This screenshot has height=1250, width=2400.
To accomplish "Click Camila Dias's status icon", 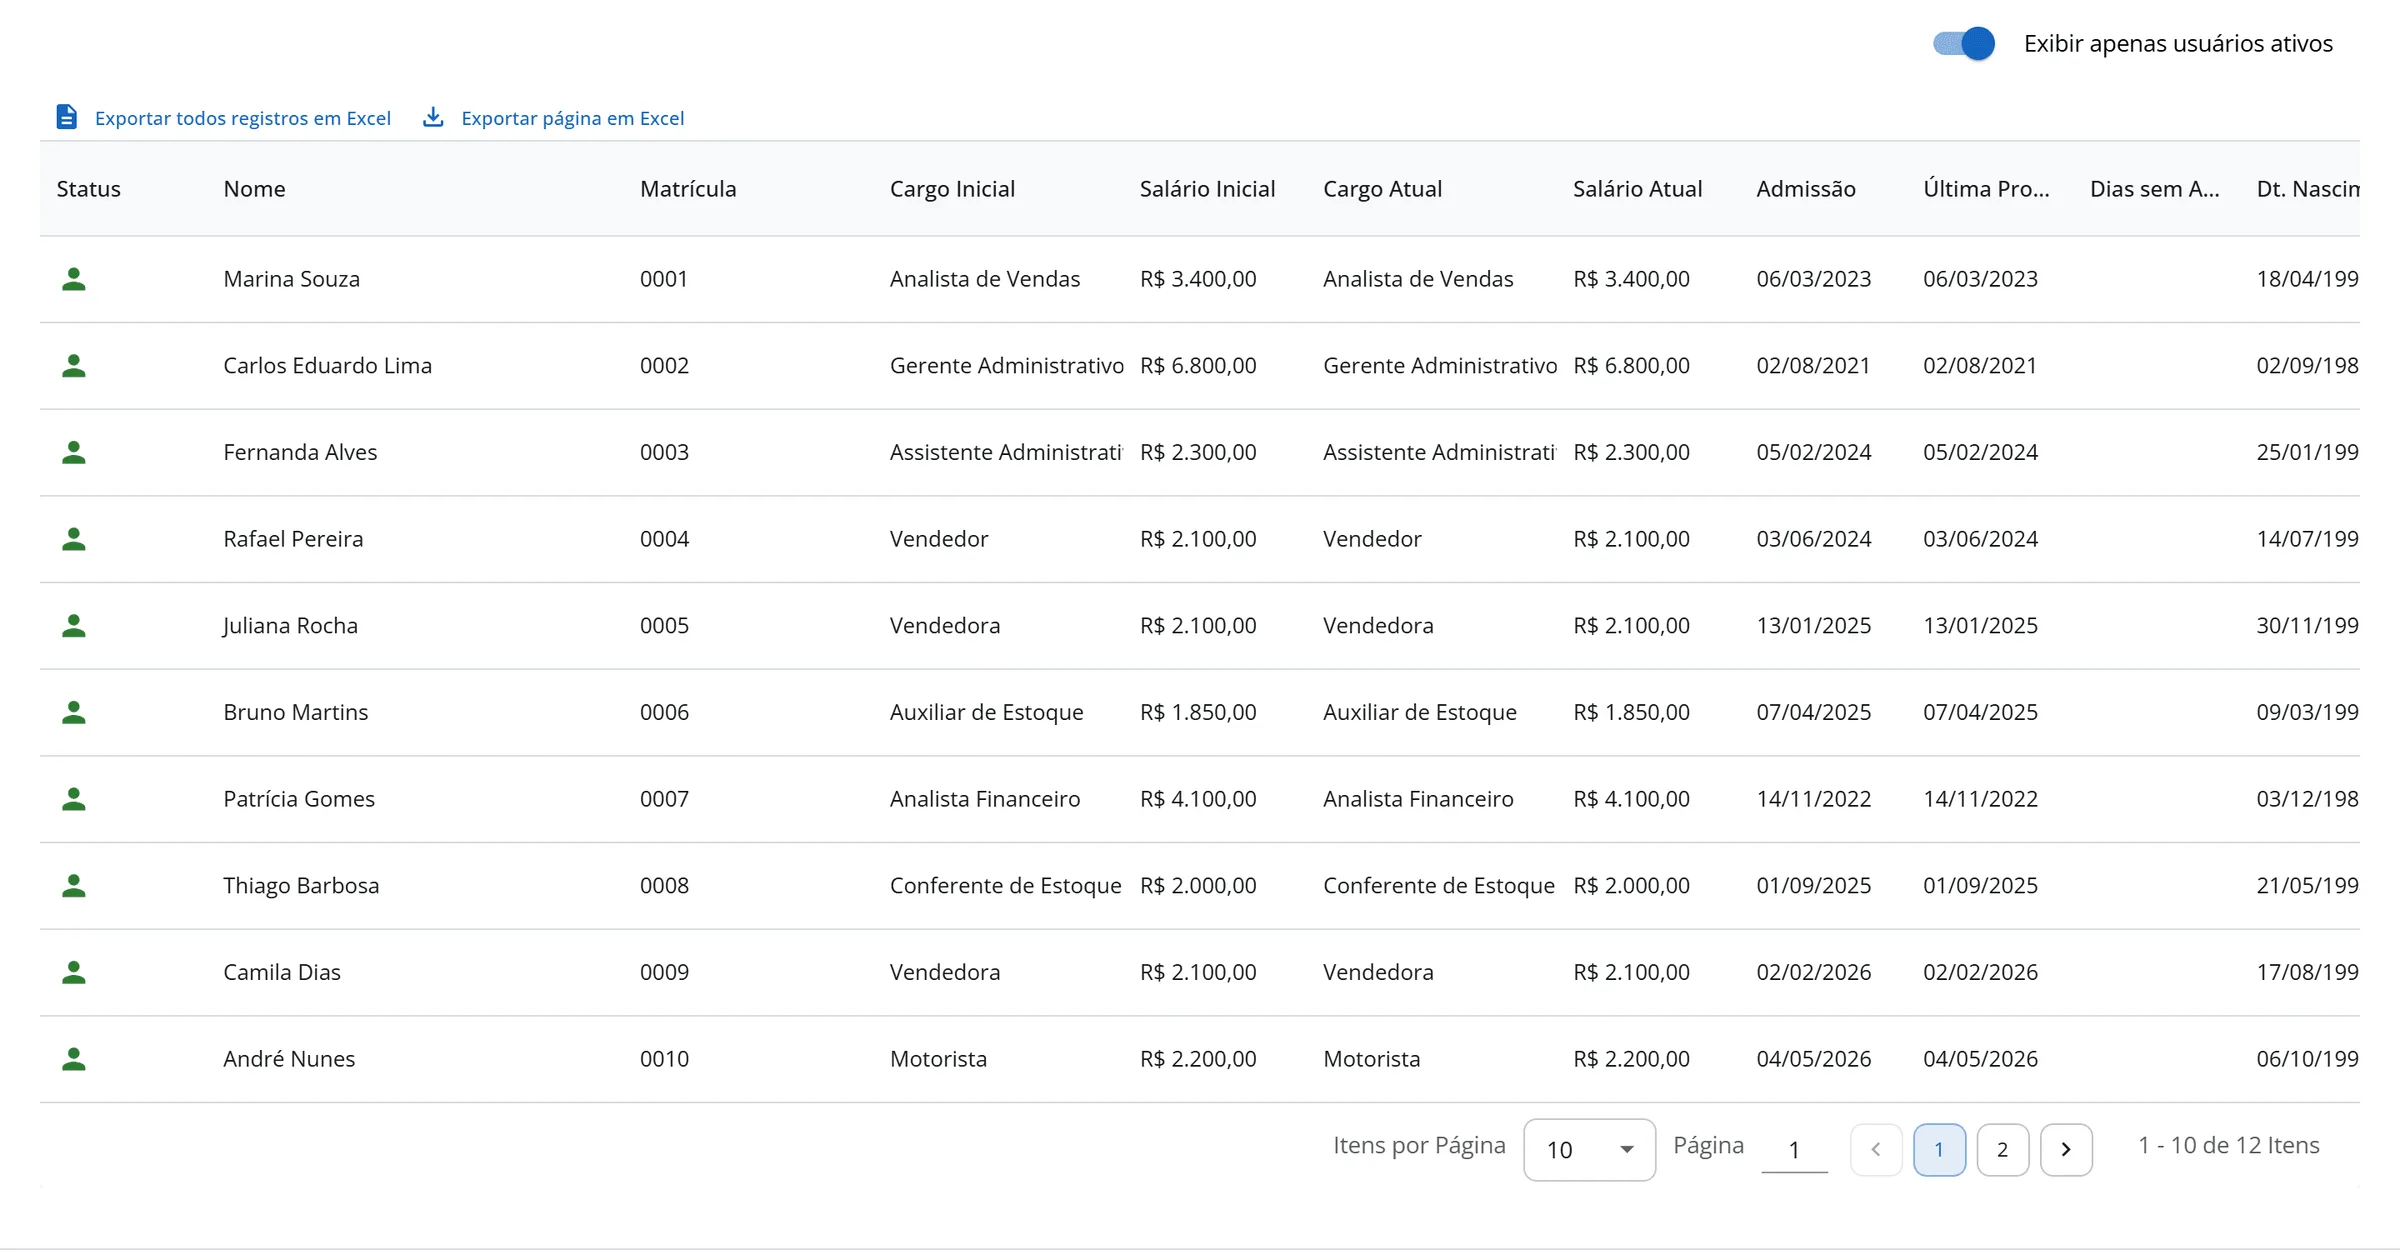I will click(x=74, y=972).
